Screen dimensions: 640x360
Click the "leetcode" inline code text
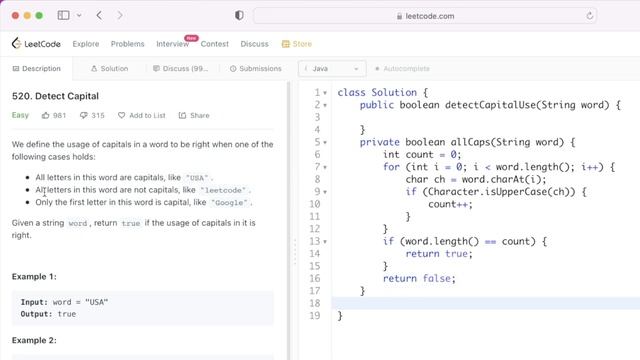(x=223, y=190)
